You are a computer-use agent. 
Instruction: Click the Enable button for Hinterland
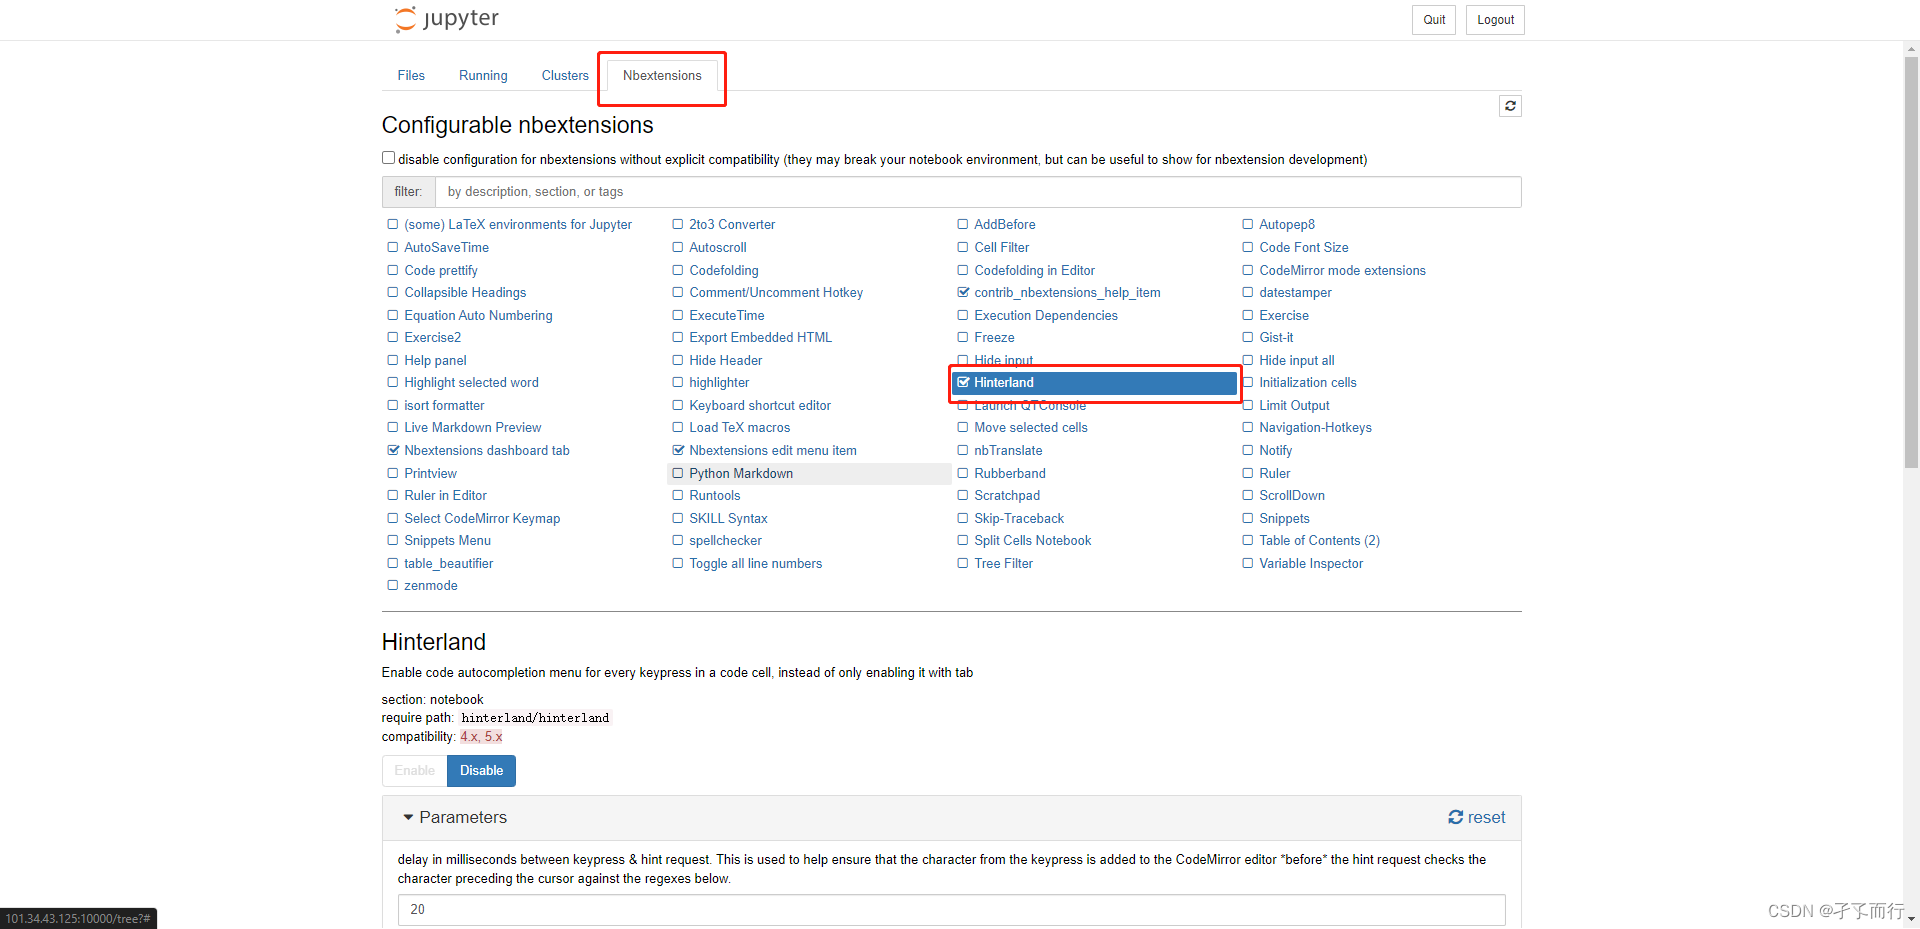[414, 771]
